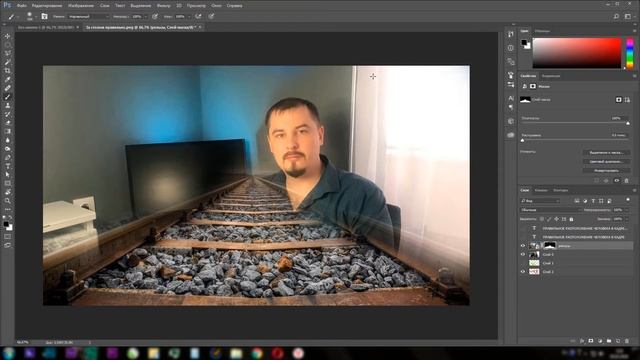Select the Horizontal Type tool
Image resolution: width=640 pixels, height=360 pixels.
[x=7, y=166]
